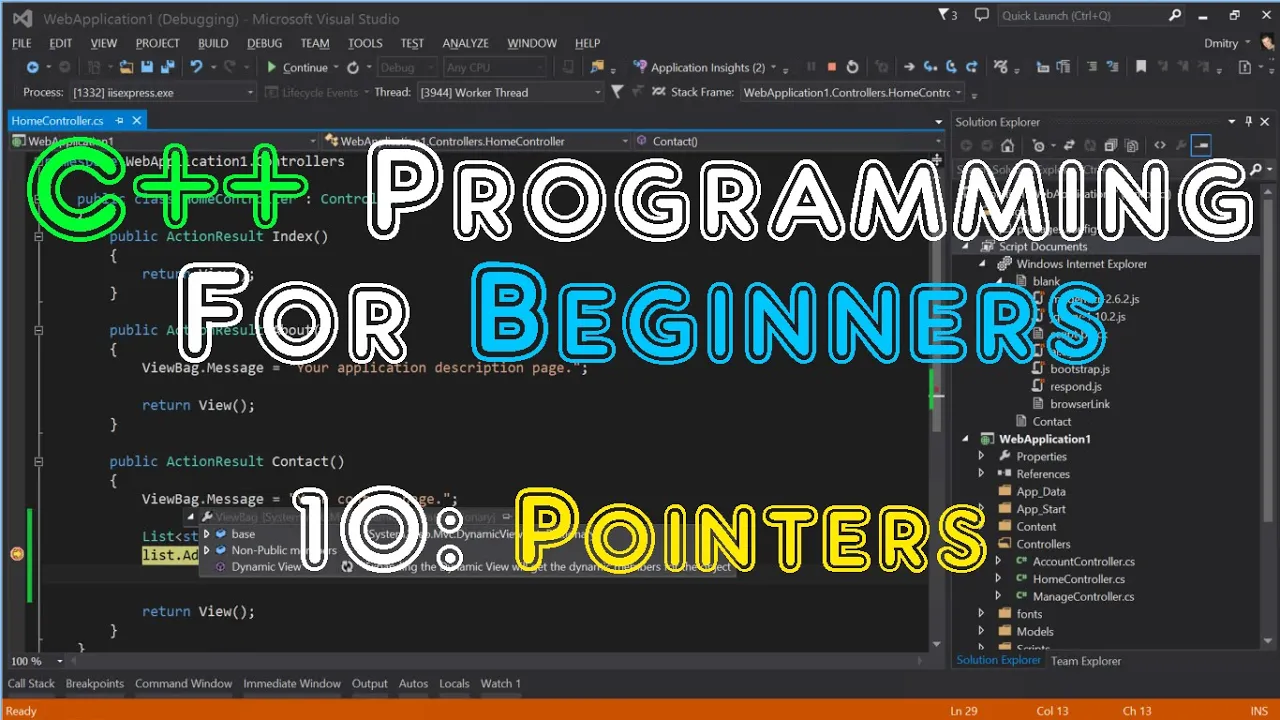The width and height of the screenshot is (1280, 720).
Task: Close the HomeController.cs tab
Action: pos(137,120)
